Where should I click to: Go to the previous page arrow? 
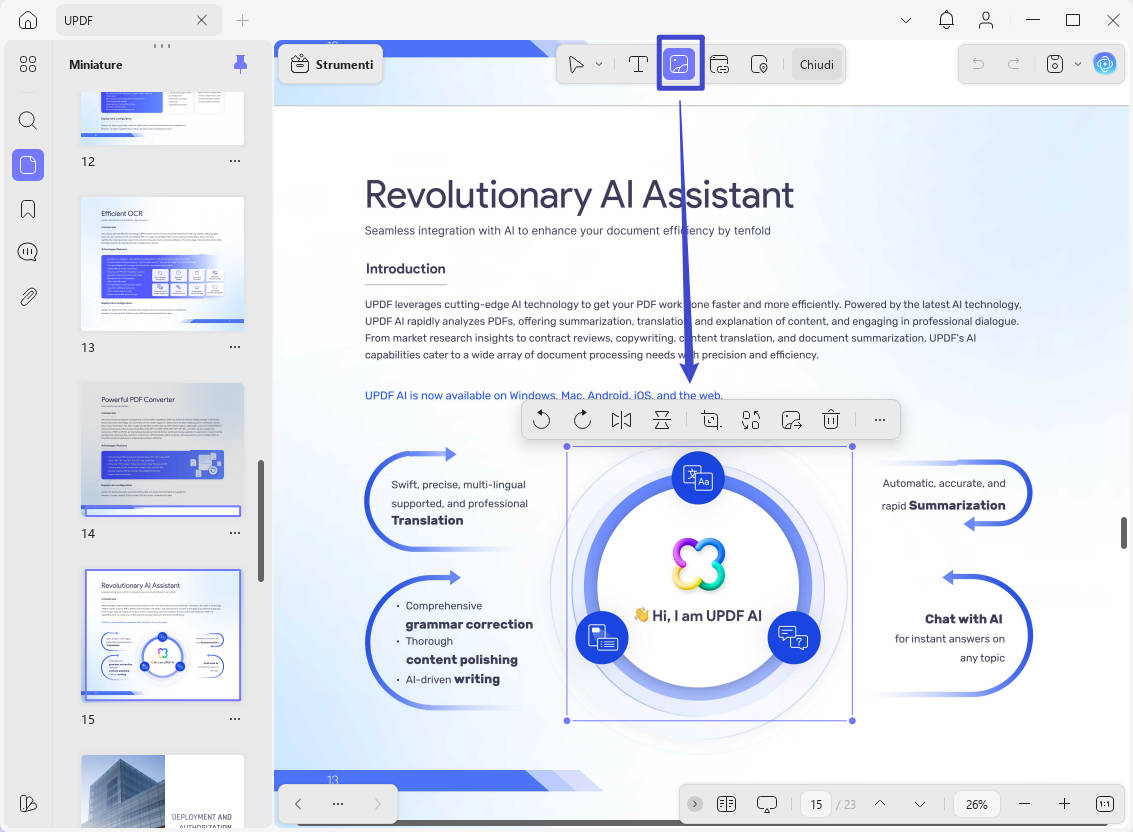(x=879, y=803)
